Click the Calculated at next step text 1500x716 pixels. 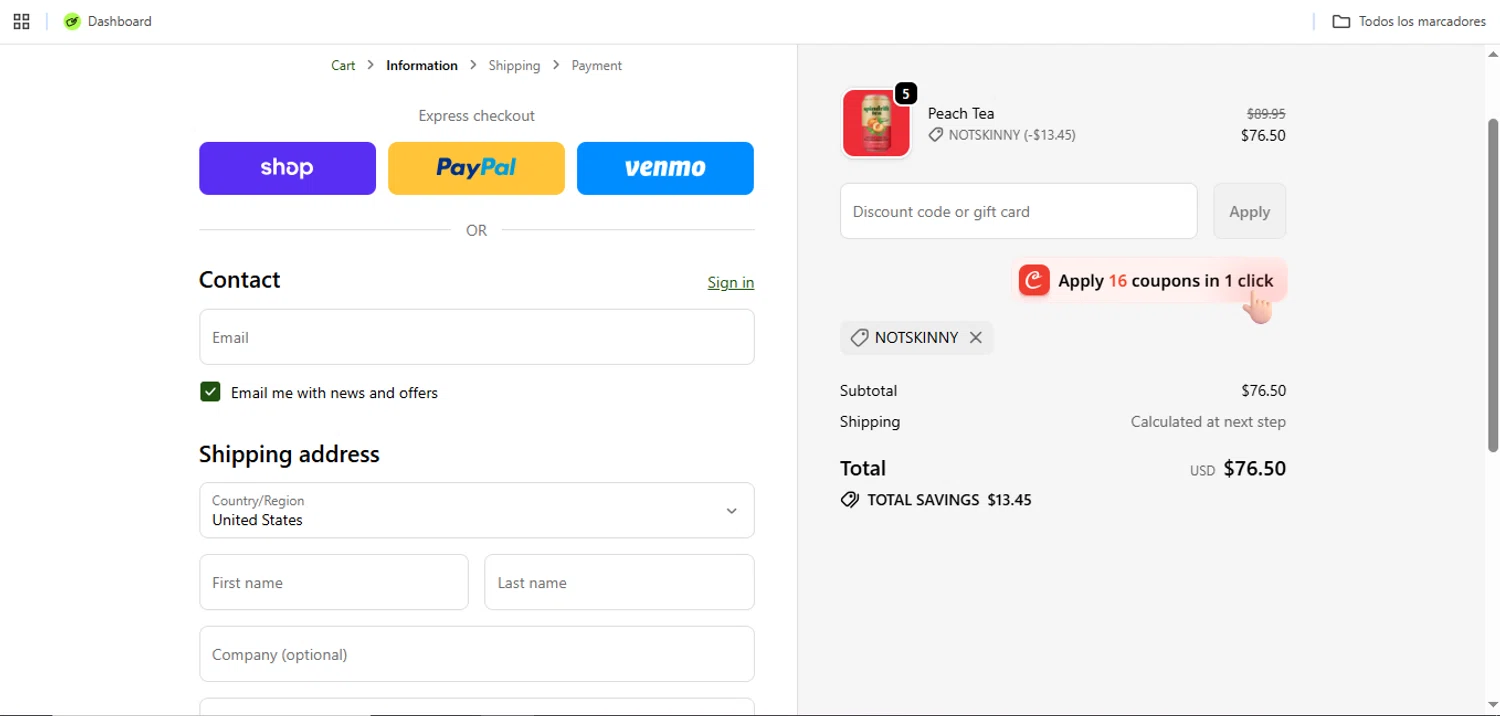1208,422
